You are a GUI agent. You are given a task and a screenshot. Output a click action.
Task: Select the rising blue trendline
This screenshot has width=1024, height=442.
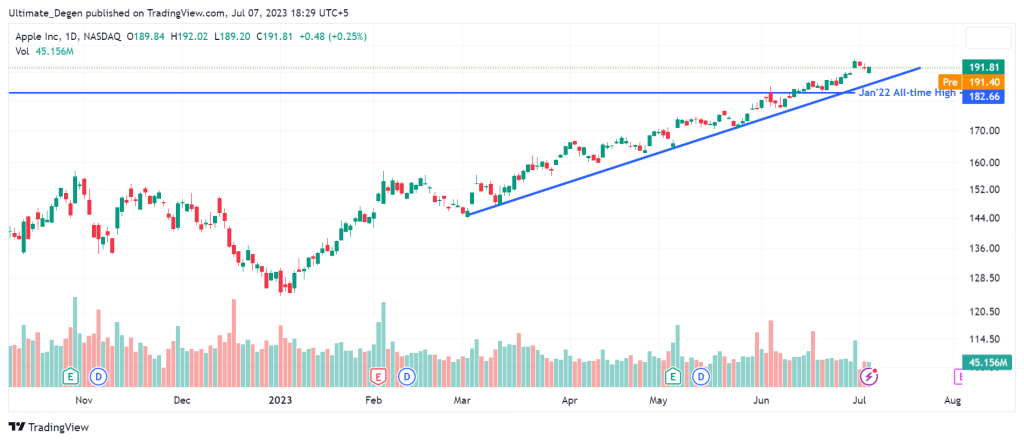click(x=694, y=141)
